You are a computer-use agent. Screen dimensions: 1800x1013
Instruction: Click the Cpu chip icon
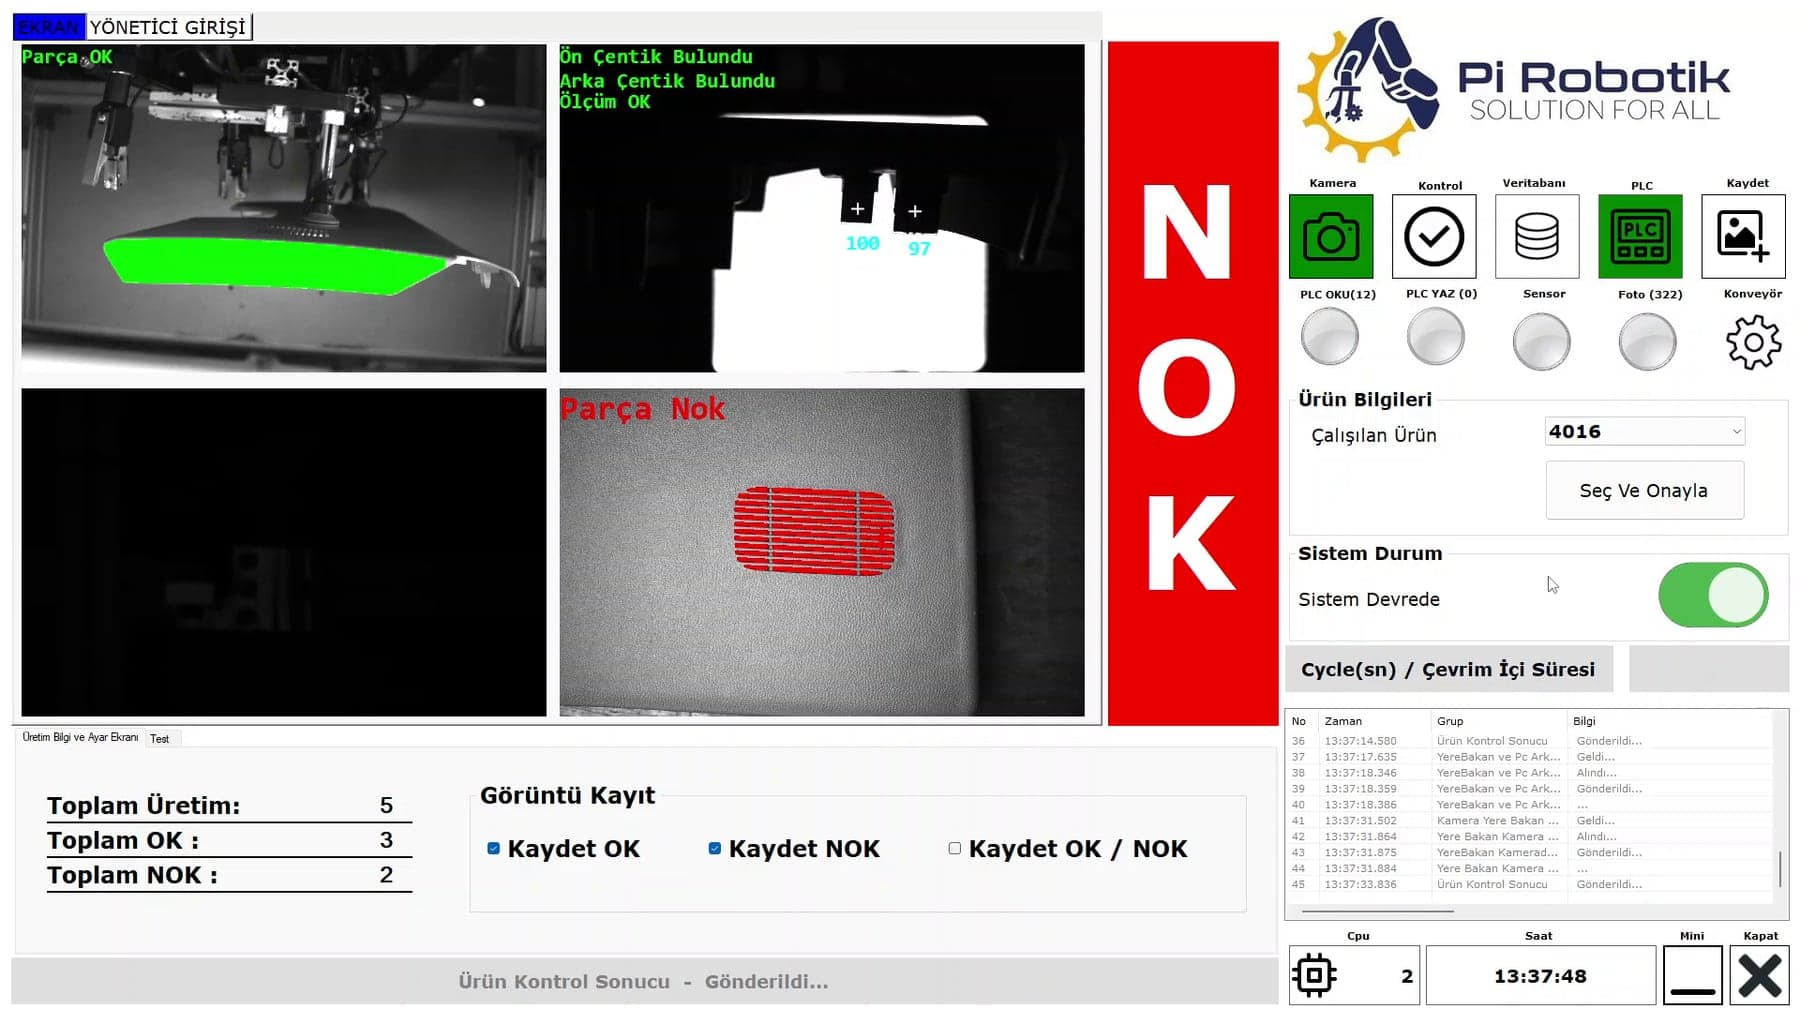pyautogui.click(x=1315, y=975)
